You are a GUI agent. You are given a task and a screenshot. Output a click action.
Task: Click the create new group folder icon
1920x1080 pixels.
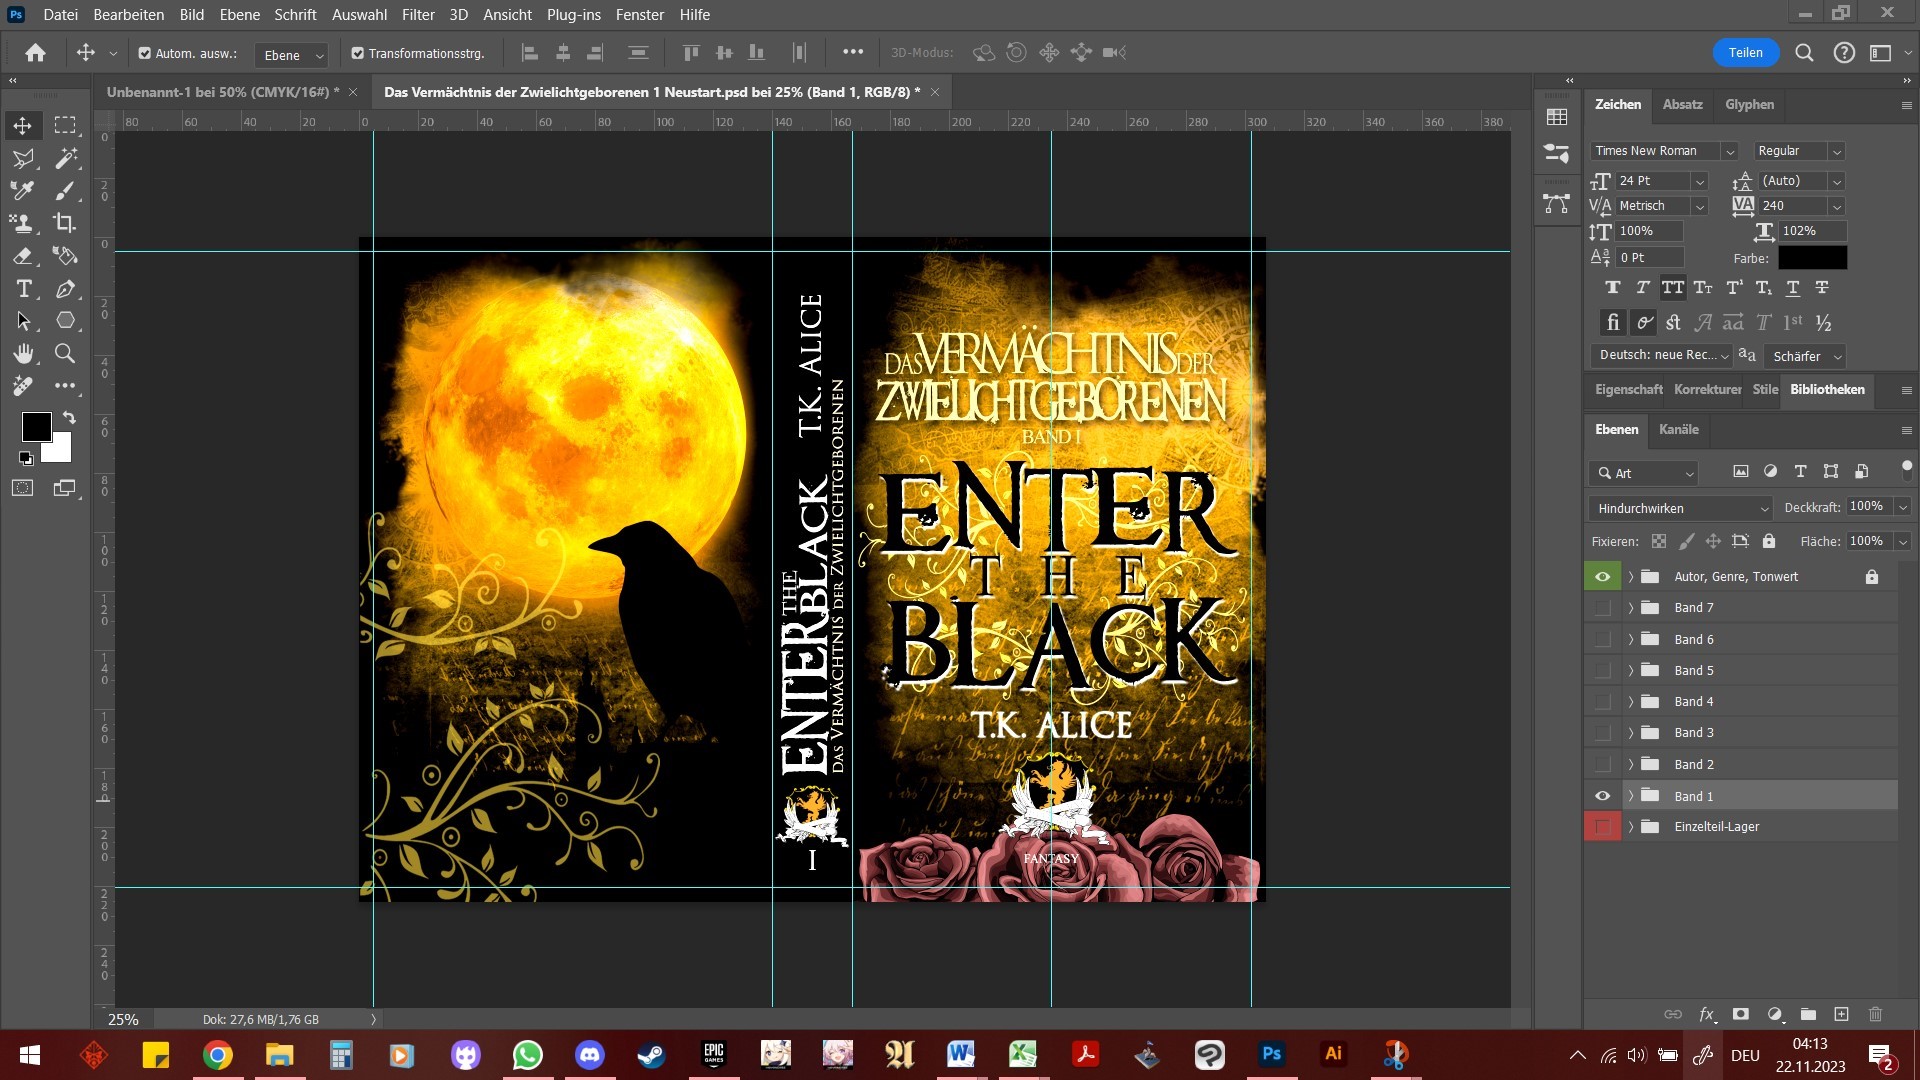coord(1808,1014)
